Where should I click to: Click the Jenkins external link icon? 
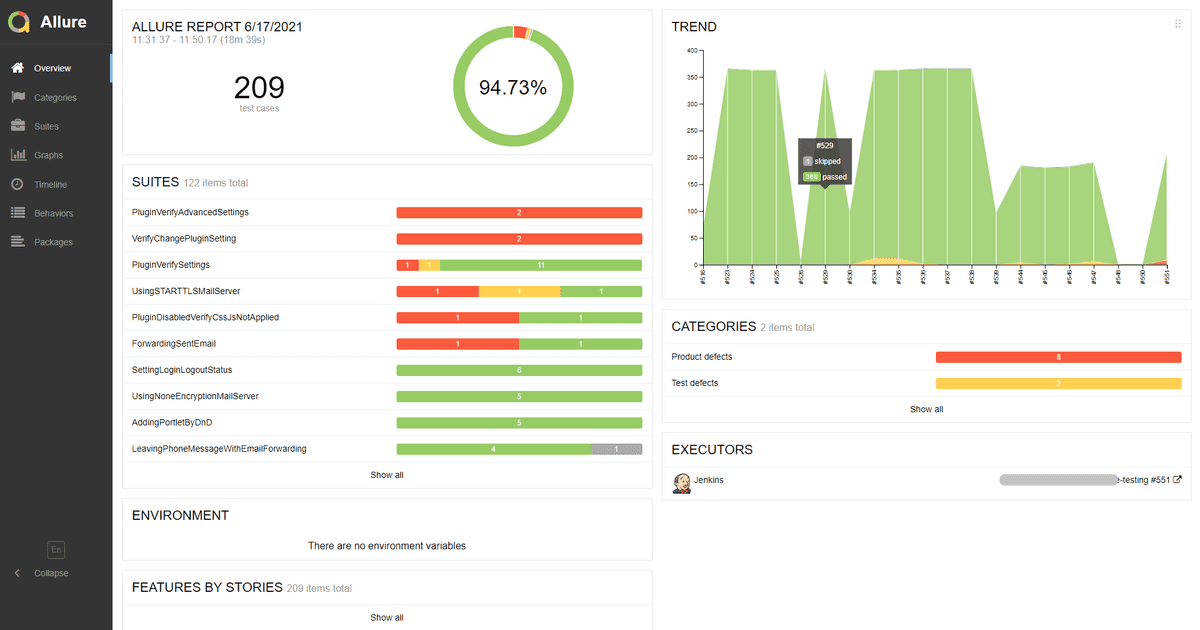point(1177,480)
